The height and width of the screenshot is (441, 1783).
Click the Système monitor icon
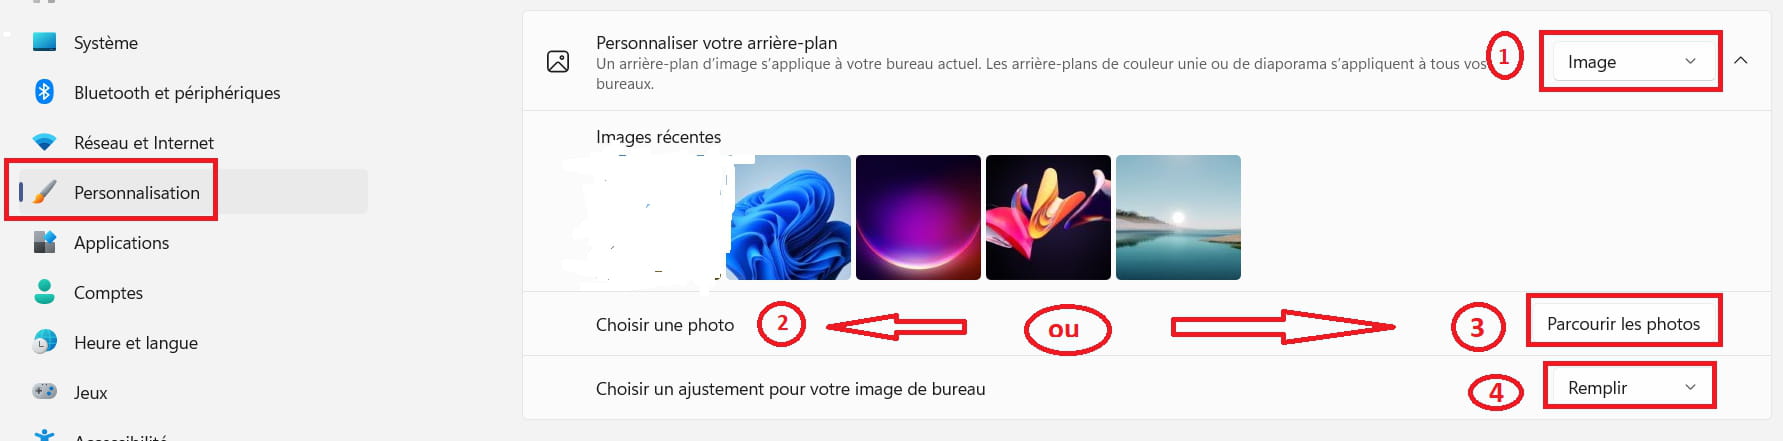pos(45,42)
